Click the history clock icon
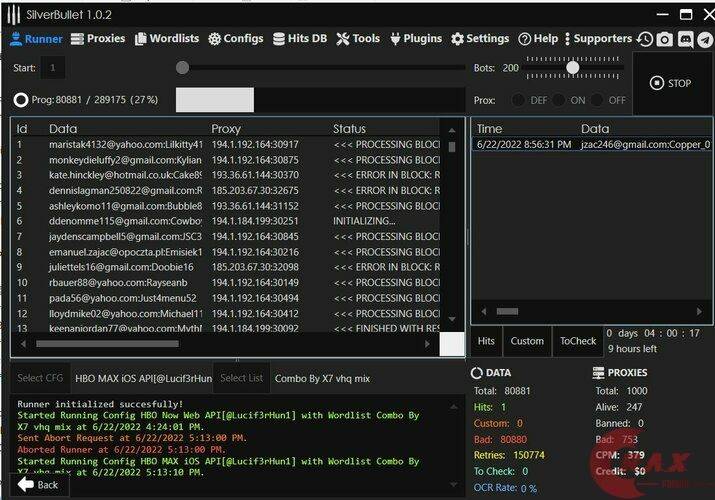 645,39
